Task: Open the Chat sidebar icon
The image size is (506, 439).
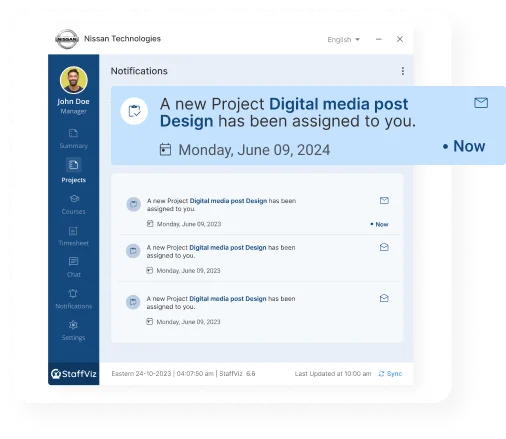Action: pos(74,267)
